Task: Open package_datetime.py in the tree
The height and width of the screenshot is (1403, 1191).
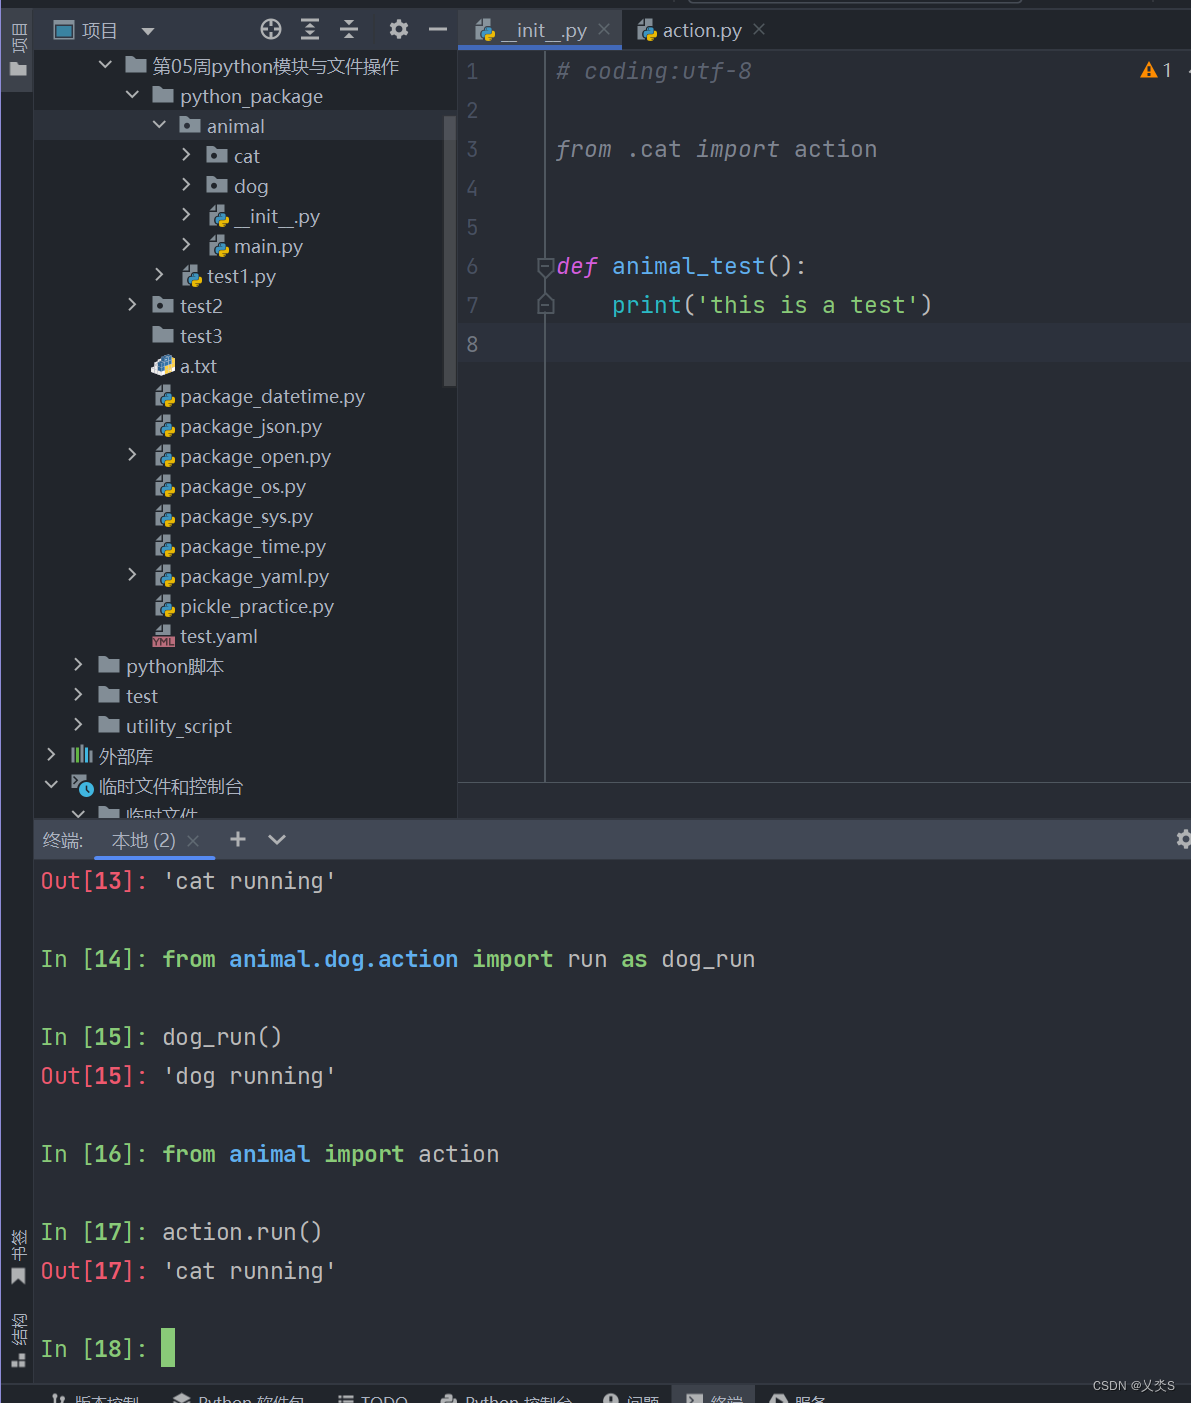Action: pyautogui.click(x=272, y=396)
